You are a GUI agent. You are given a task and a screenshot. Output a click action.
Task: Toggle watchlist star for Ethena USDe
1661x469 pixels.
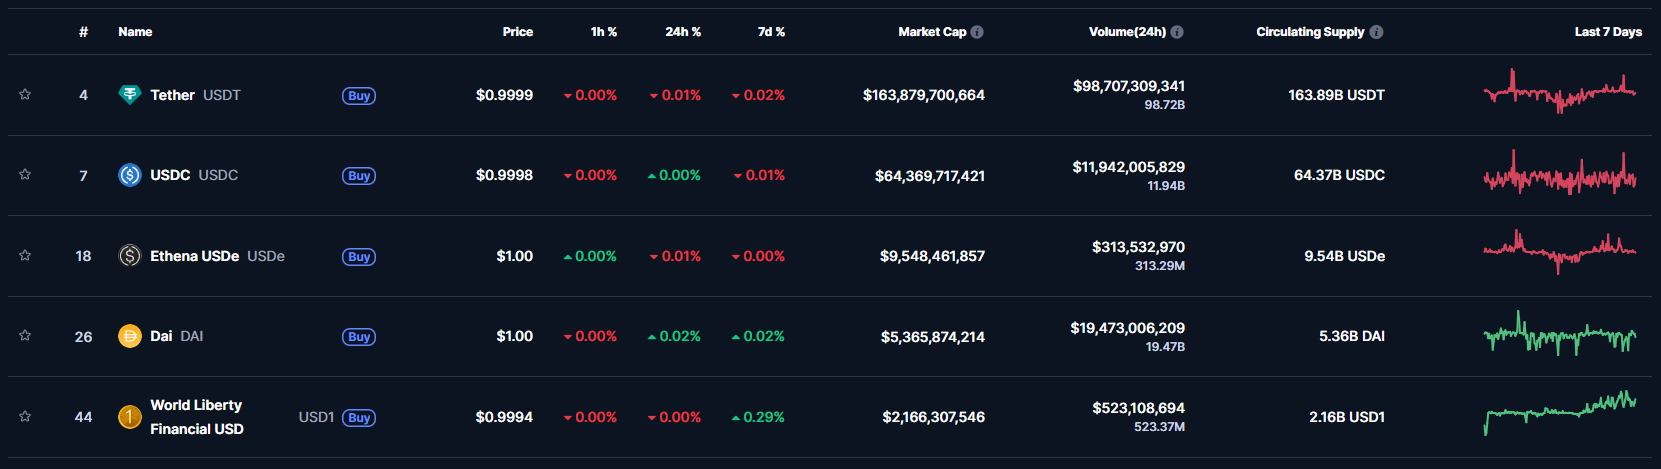[25, 255]
